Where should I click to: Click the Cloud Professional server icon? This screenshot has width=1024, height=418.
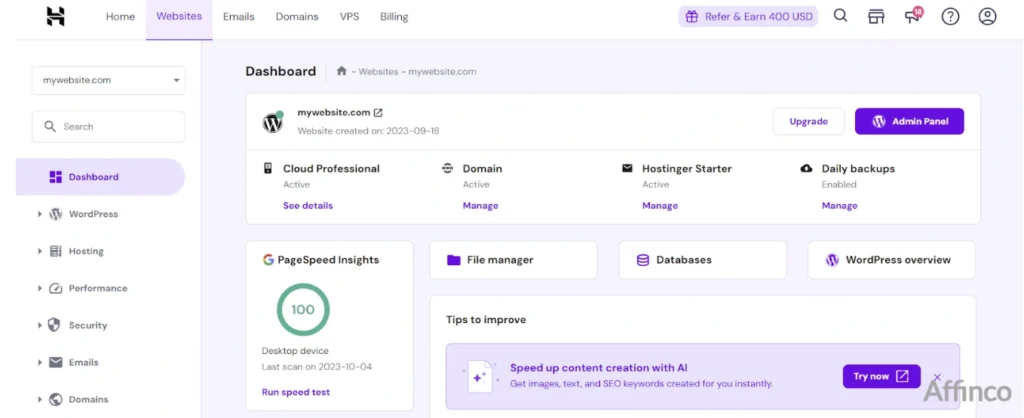click(x=268, y=169)
